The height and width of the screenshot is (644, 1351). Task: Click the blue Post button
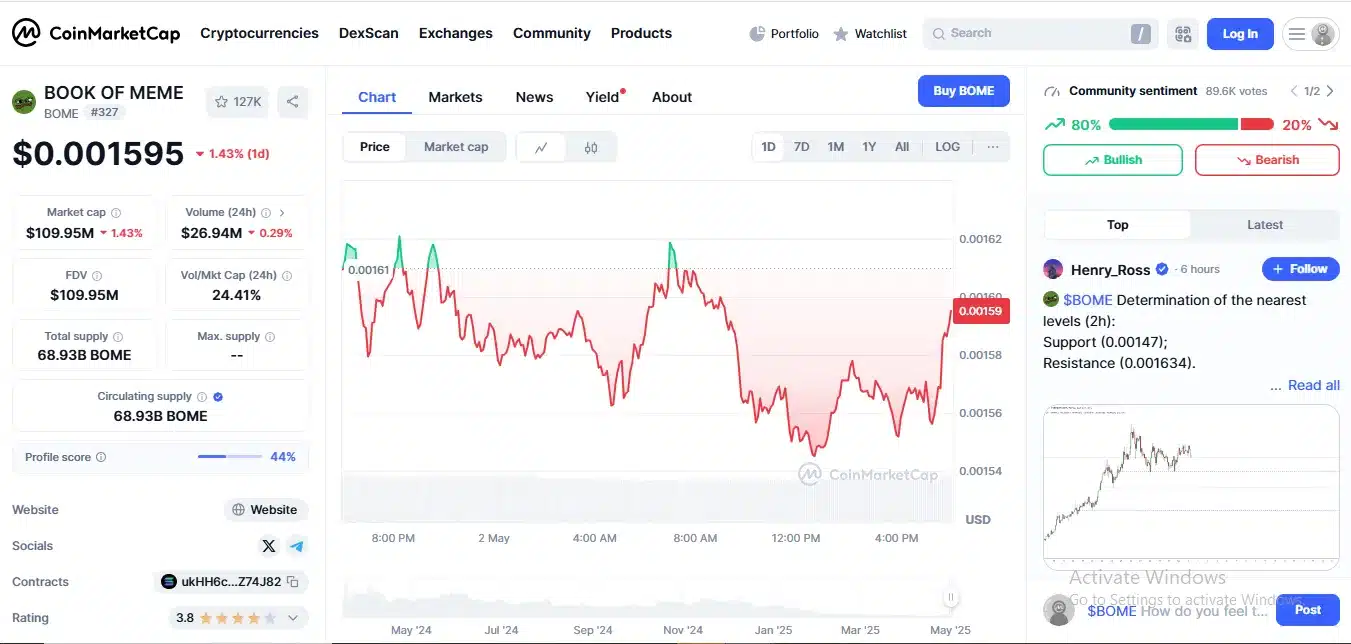(1307, 610)
